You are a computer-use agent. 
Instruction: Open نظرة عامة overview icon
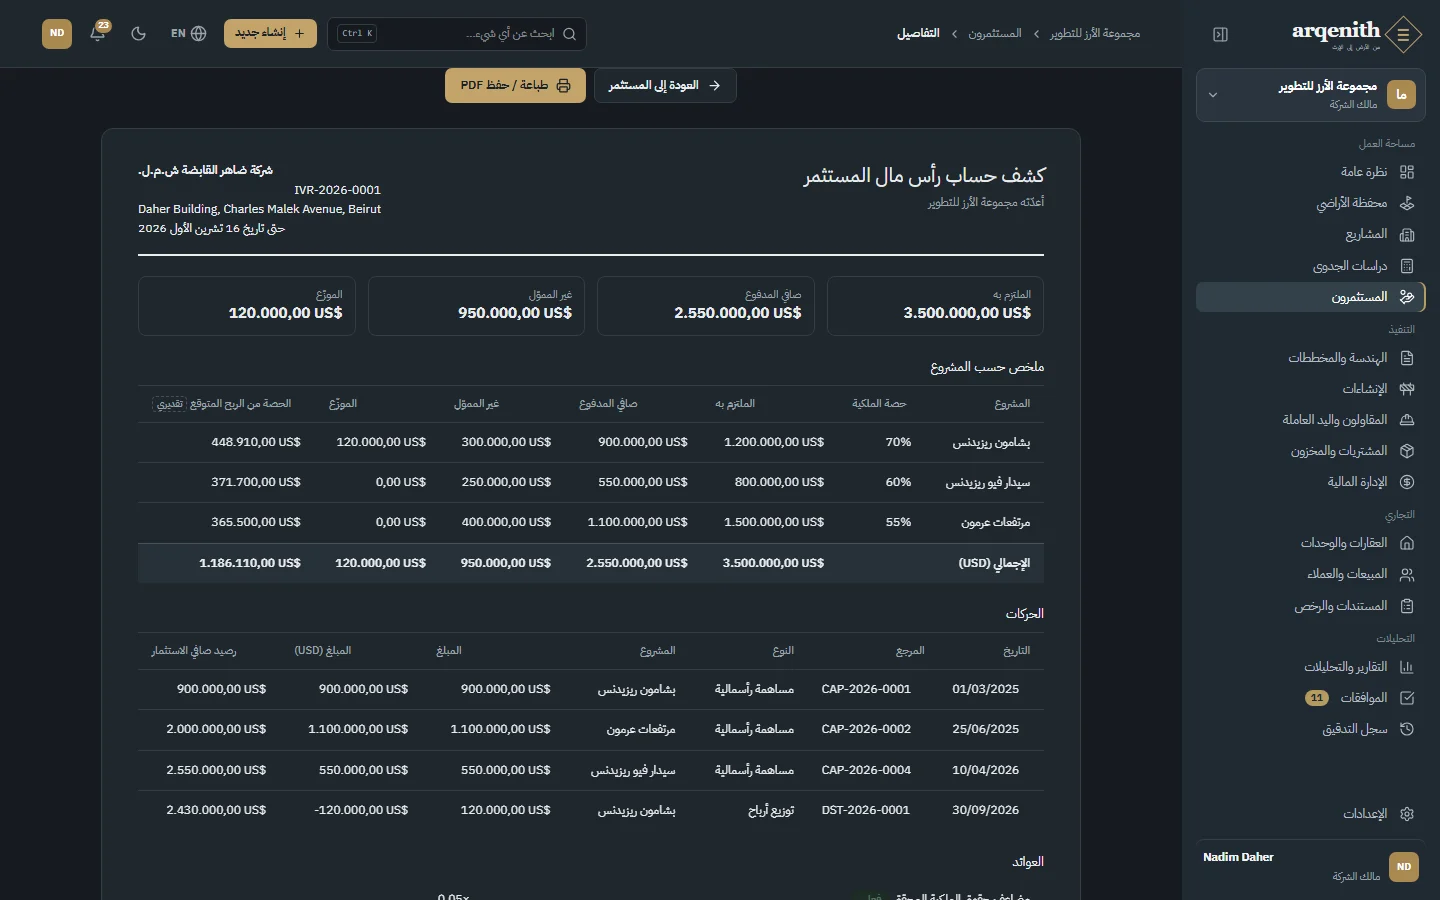pos(1407,172)
